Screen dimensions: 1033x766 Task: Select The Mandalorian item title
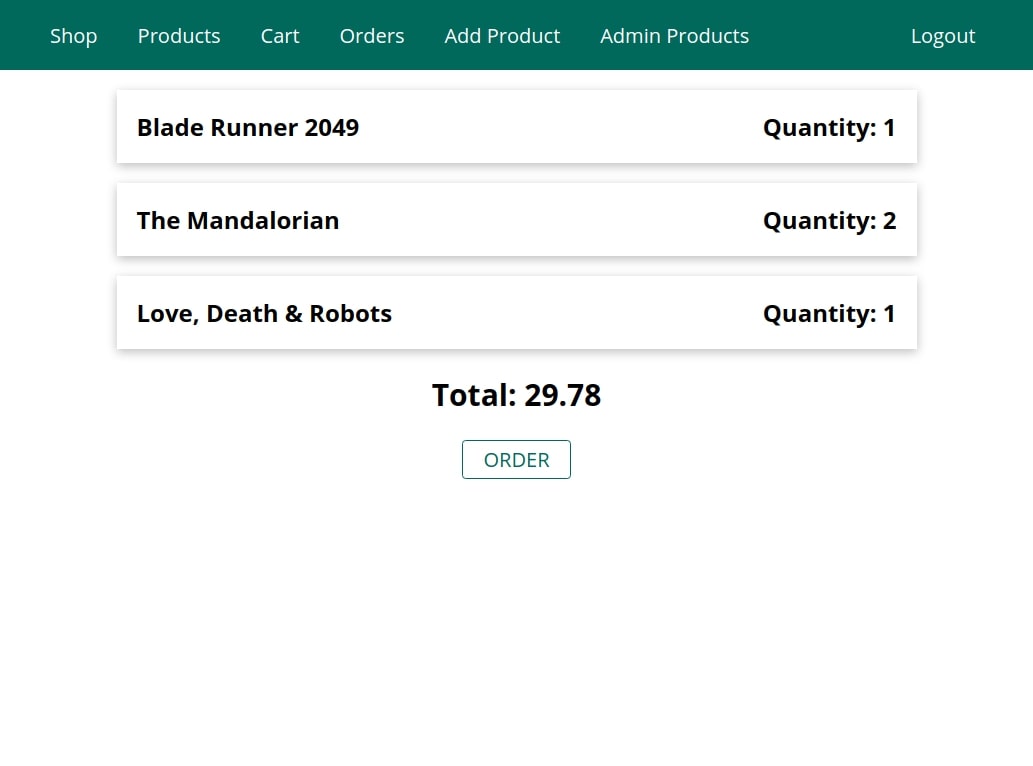click(x=238, y=221)
